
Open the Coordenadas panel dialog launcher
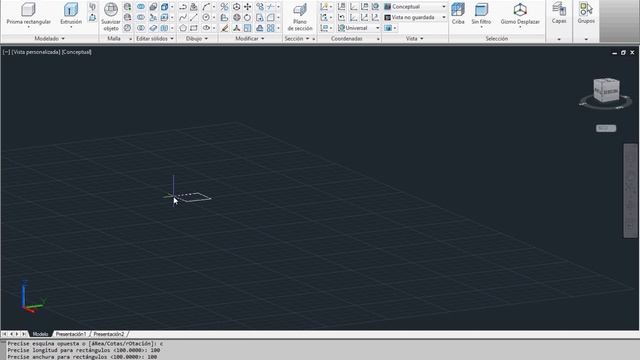[x=378, y=39]
